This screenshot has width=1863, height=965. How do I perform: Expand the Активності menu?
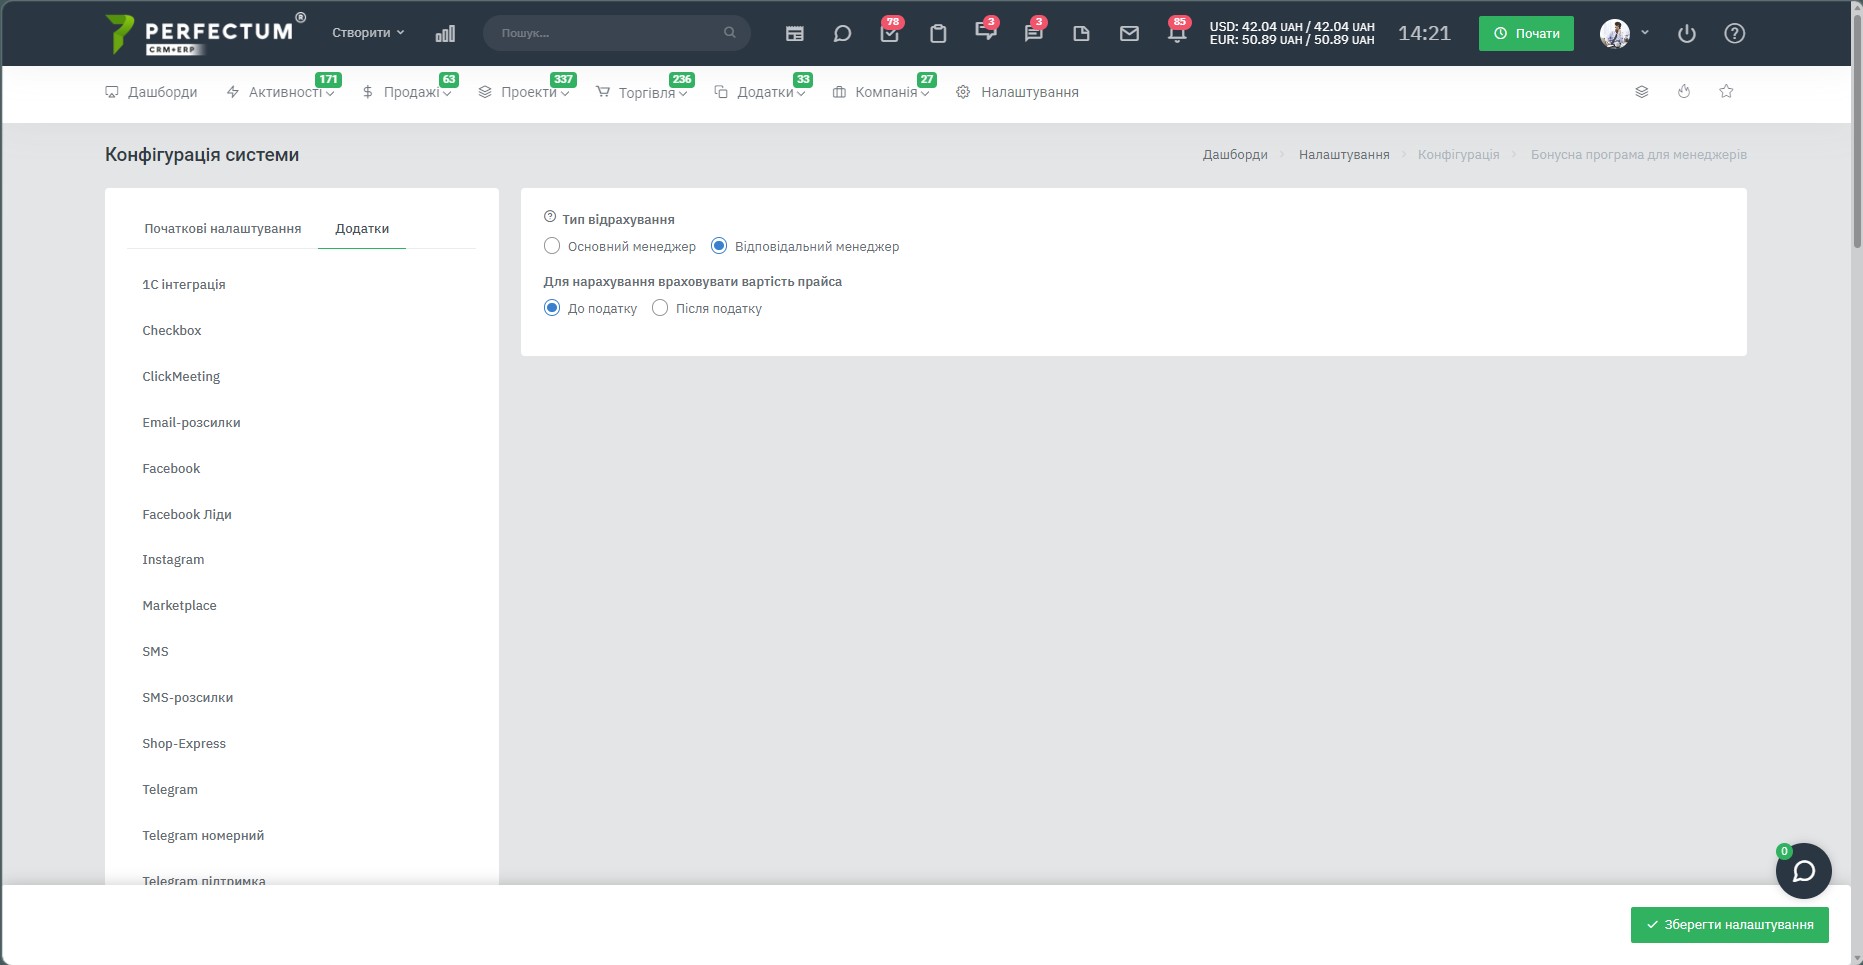coord(281,92)
